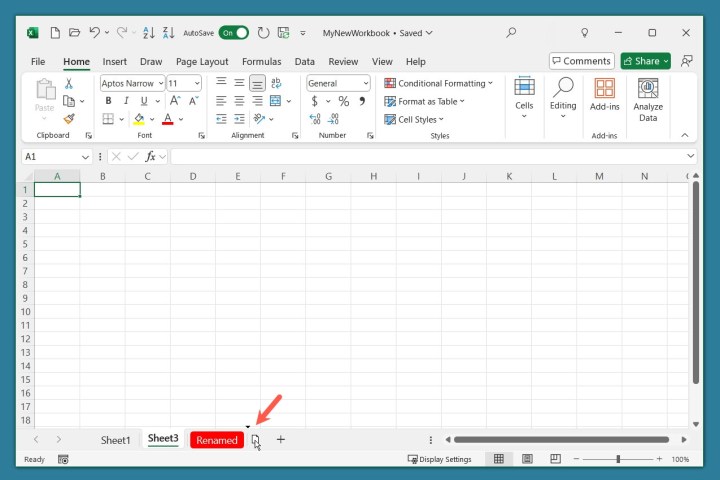Click the zoom slider in the status bar

point(618,459)
